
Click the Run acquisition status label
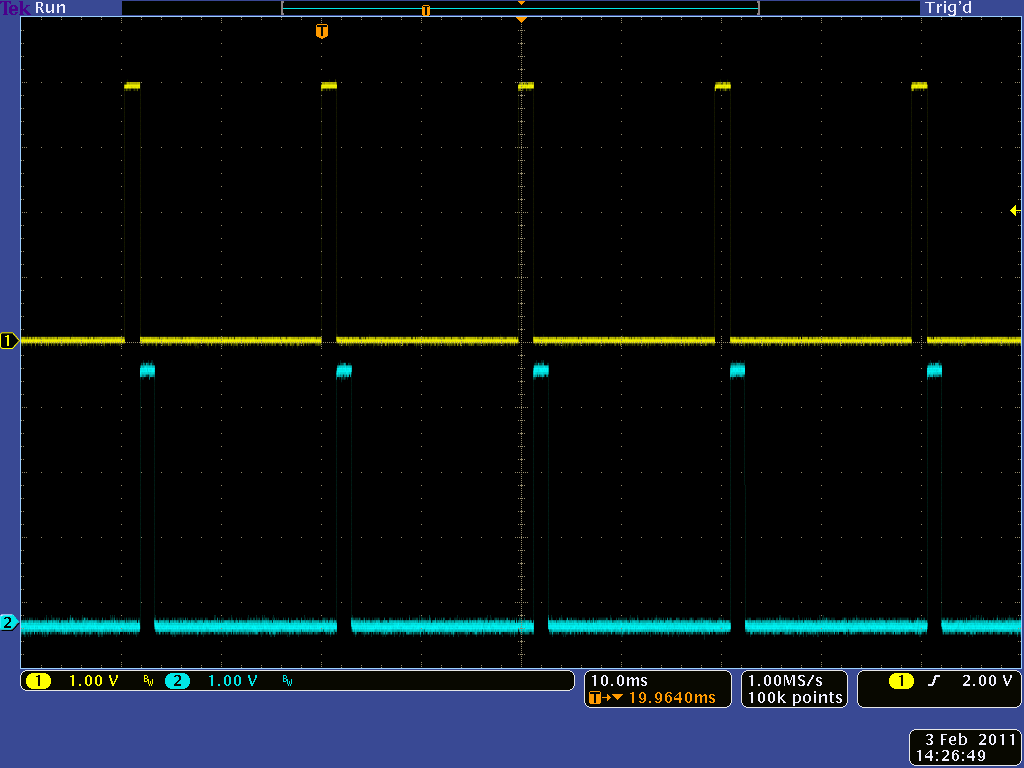click(51, 8)
